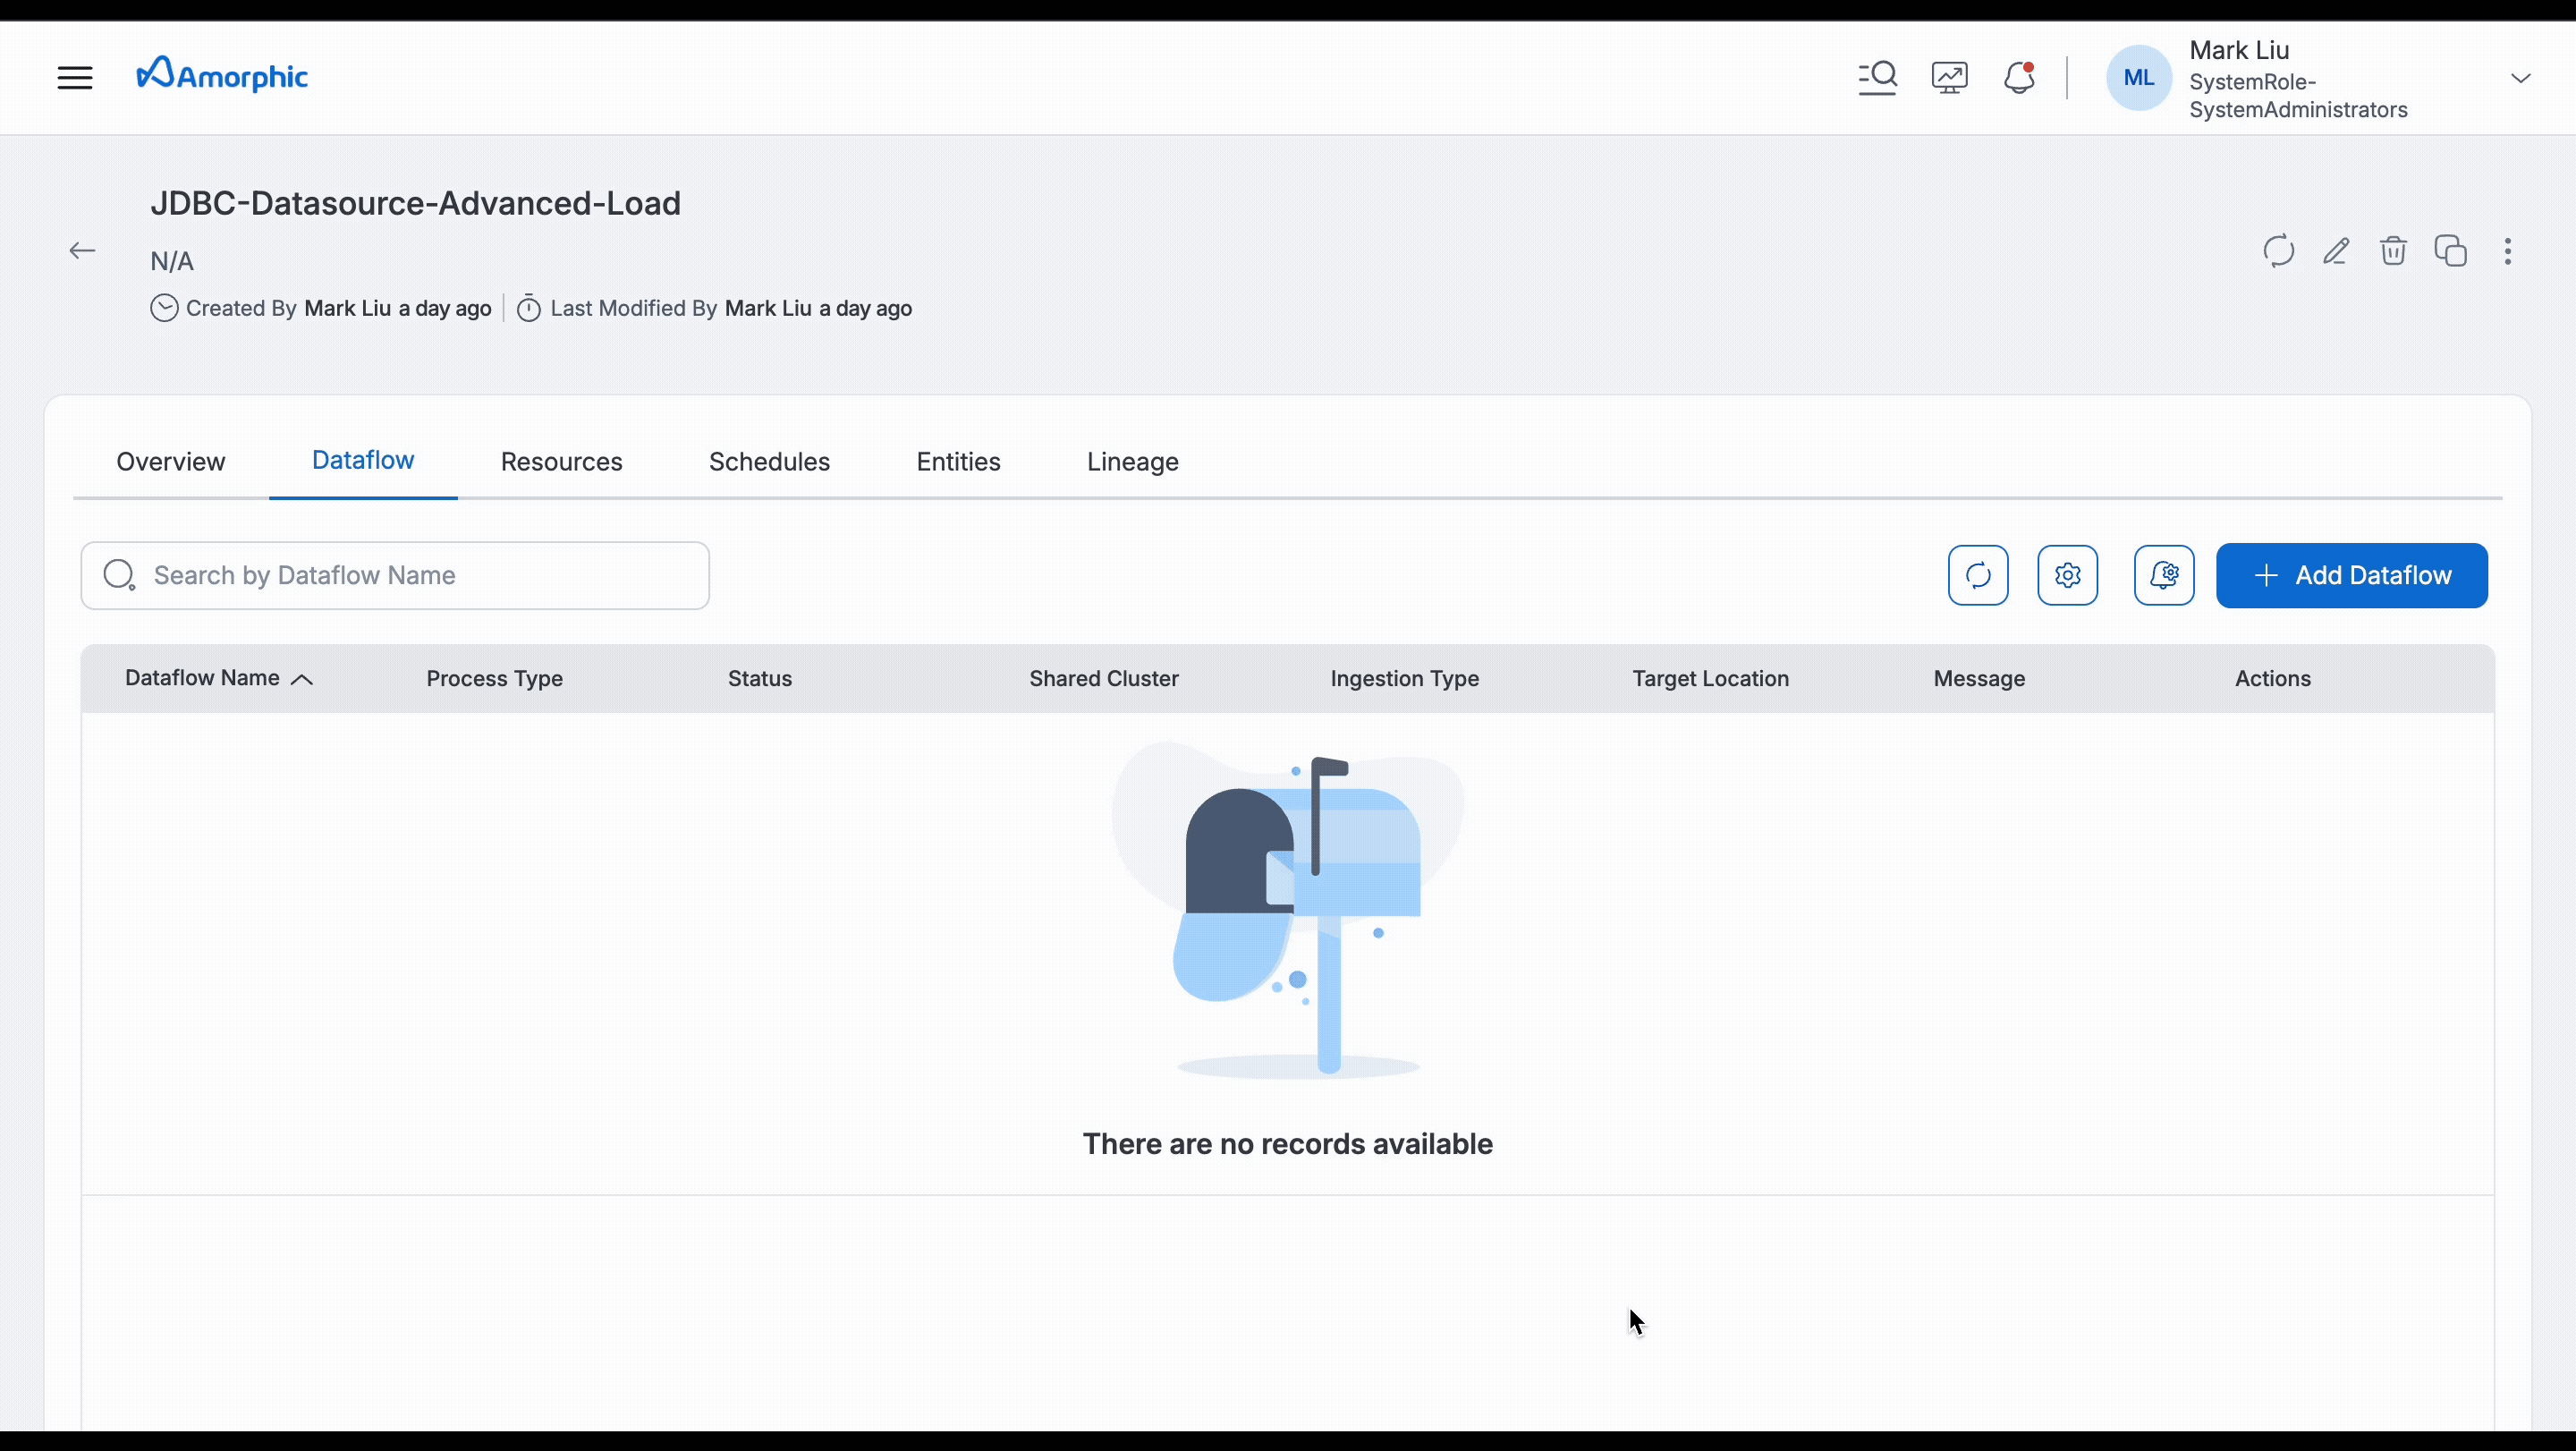Clone the job using the copy icon
Viewport: 2576px width, 1451px height.
point(2451,251)
